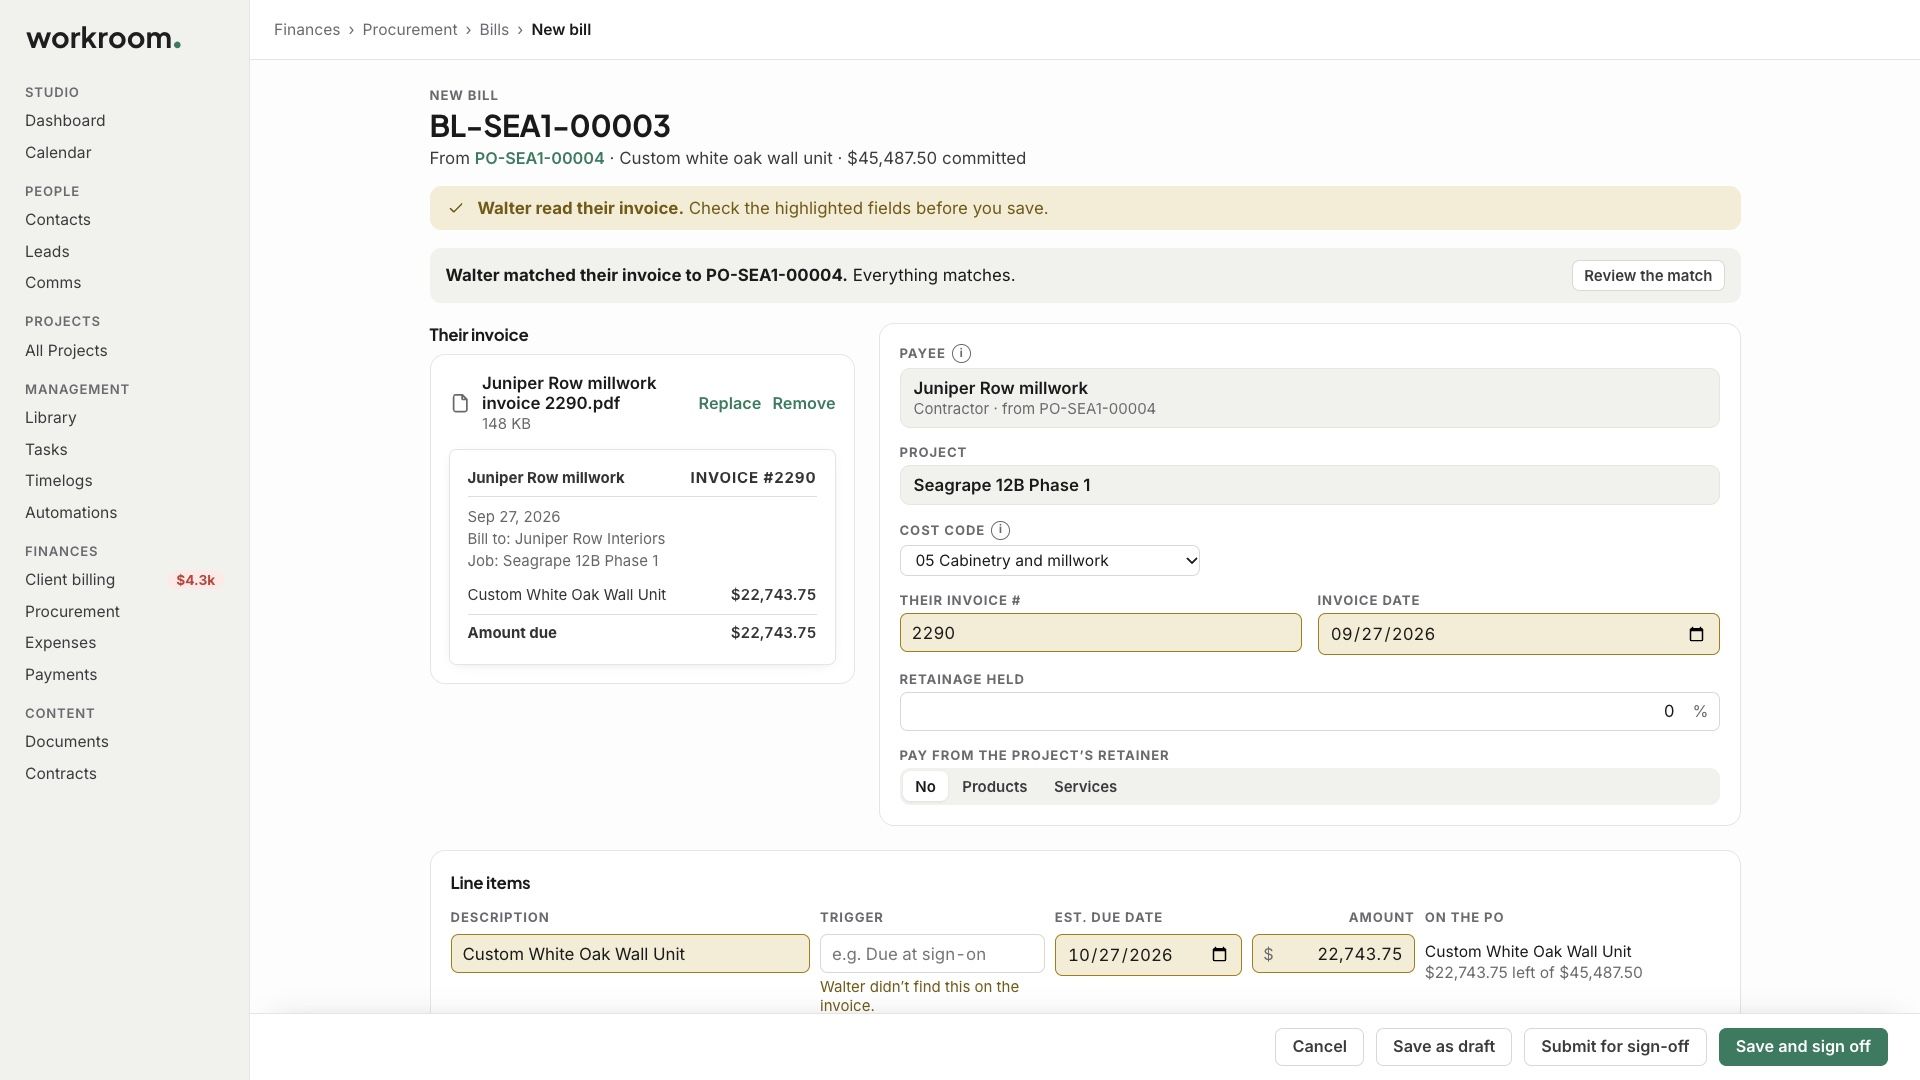Click the PDF file icon for the invoice

(460, 403)
